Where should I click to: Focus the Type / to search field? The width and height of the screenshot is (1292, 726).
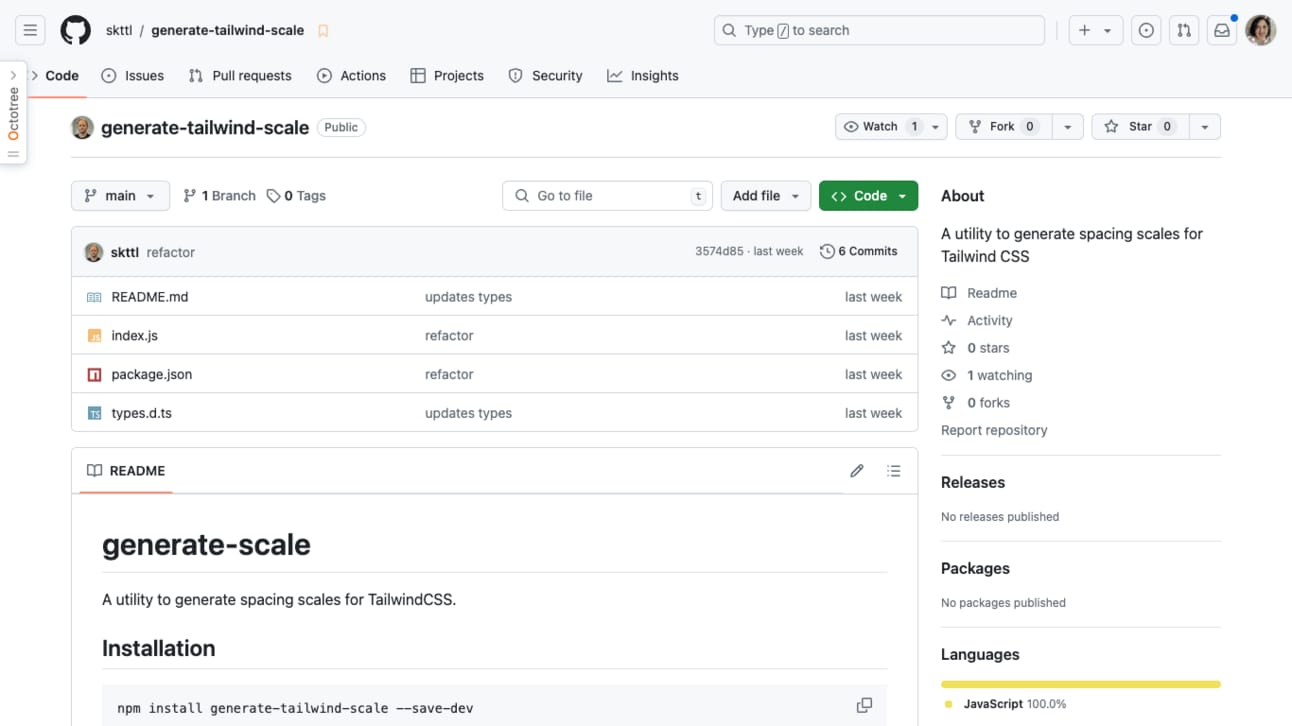[x=879, y=30]
